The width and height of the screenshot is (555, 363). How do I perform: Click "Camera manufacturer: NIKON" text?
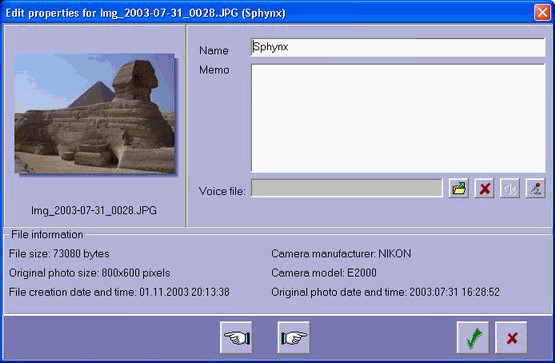(x=341, y=254)
